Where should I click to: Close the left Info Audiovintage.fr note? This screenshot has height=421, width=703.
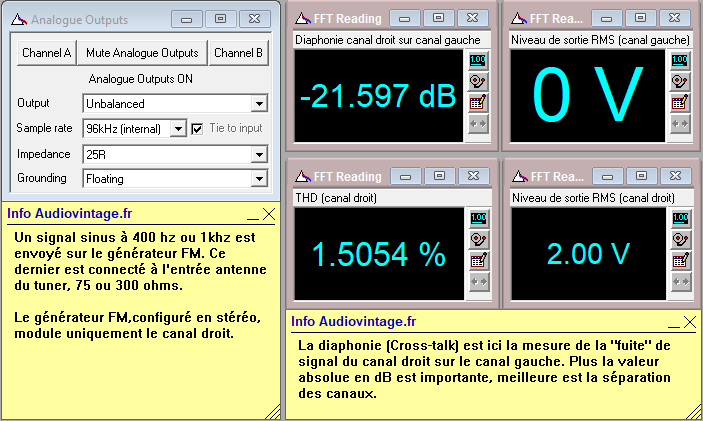(x=269, y=214)
